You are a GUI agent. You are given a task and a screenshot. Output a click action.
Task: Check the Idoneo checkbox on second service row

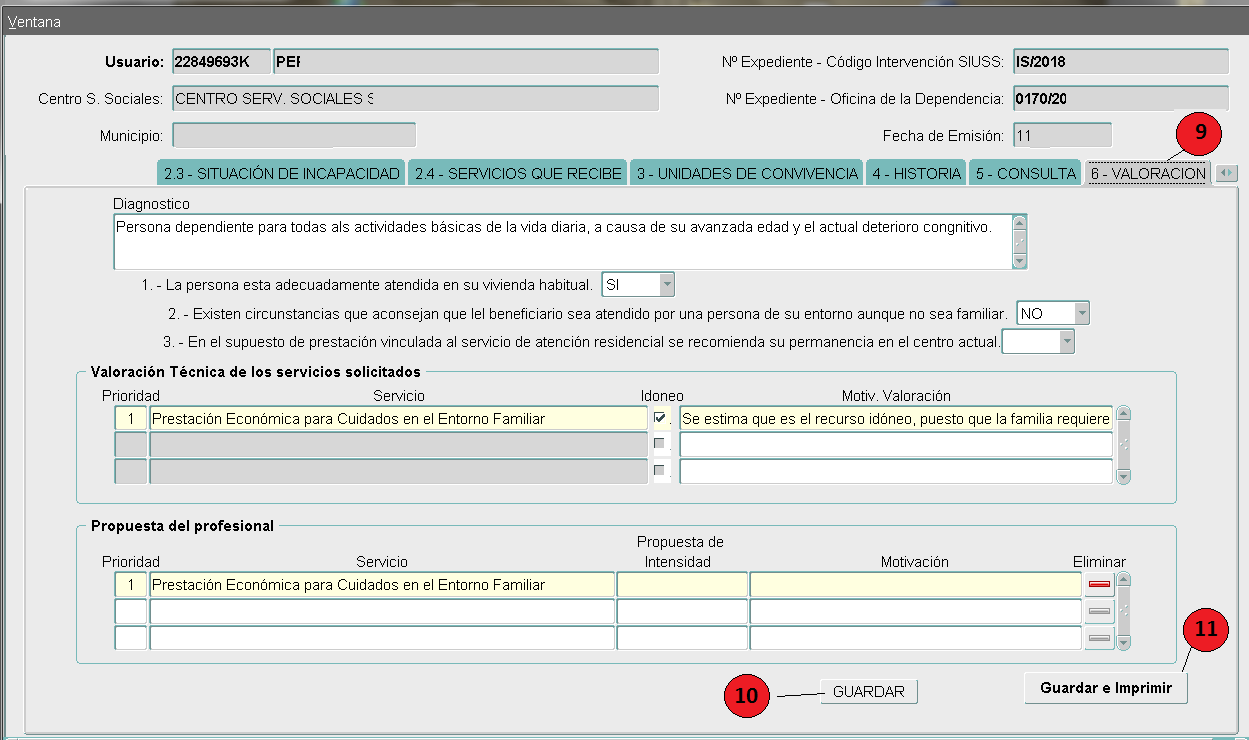[x=660, y=444]
